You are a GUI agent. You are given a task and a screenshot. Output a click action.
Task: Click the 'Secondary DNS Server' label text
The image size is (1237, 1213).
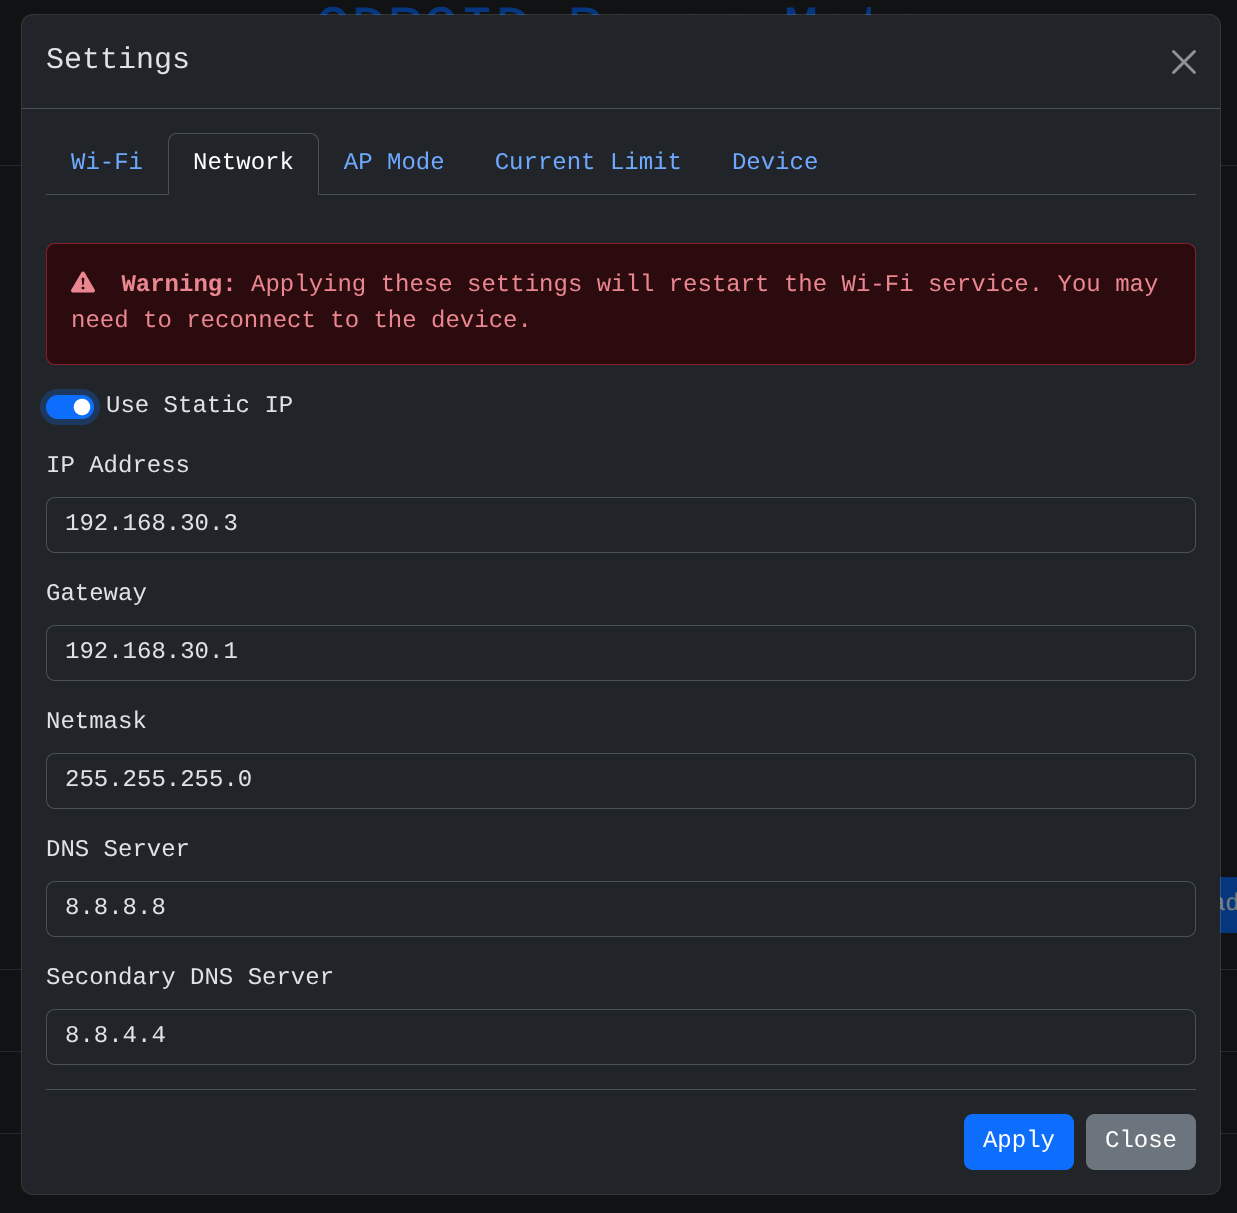pos(189,977)
